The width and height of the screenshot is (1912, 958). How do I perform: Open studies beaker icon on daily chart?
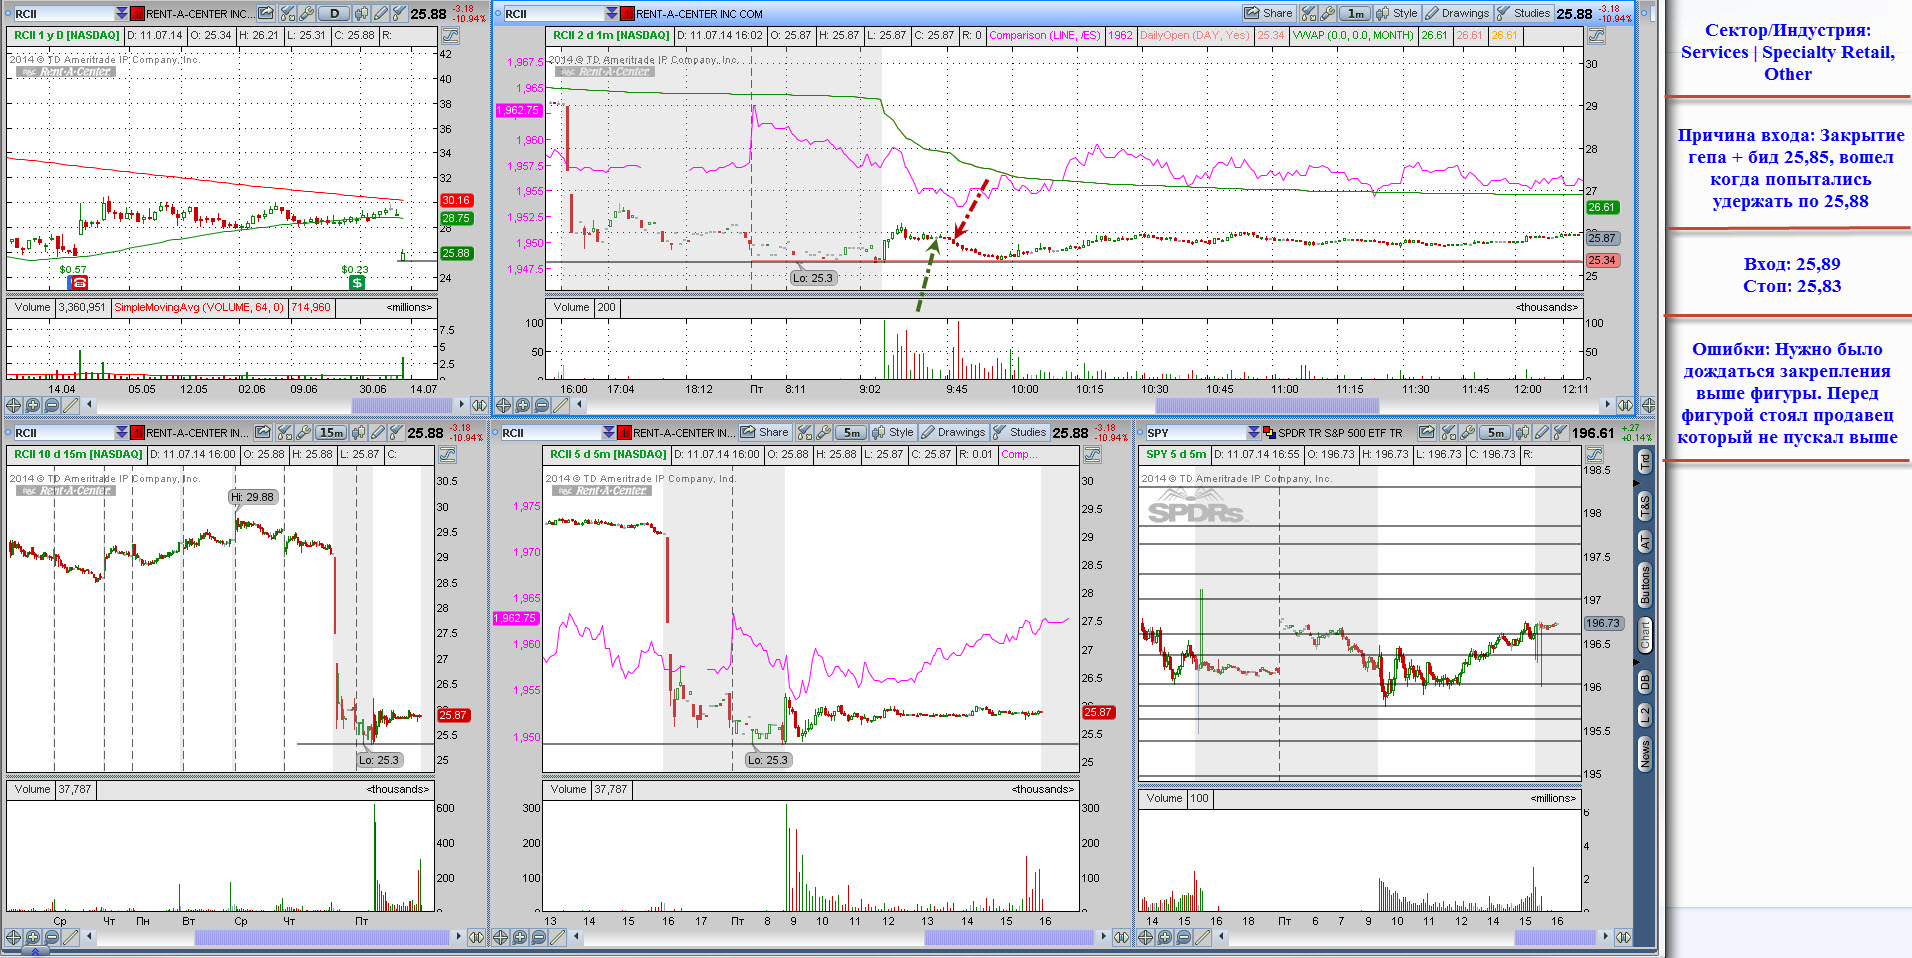point(398,13)
